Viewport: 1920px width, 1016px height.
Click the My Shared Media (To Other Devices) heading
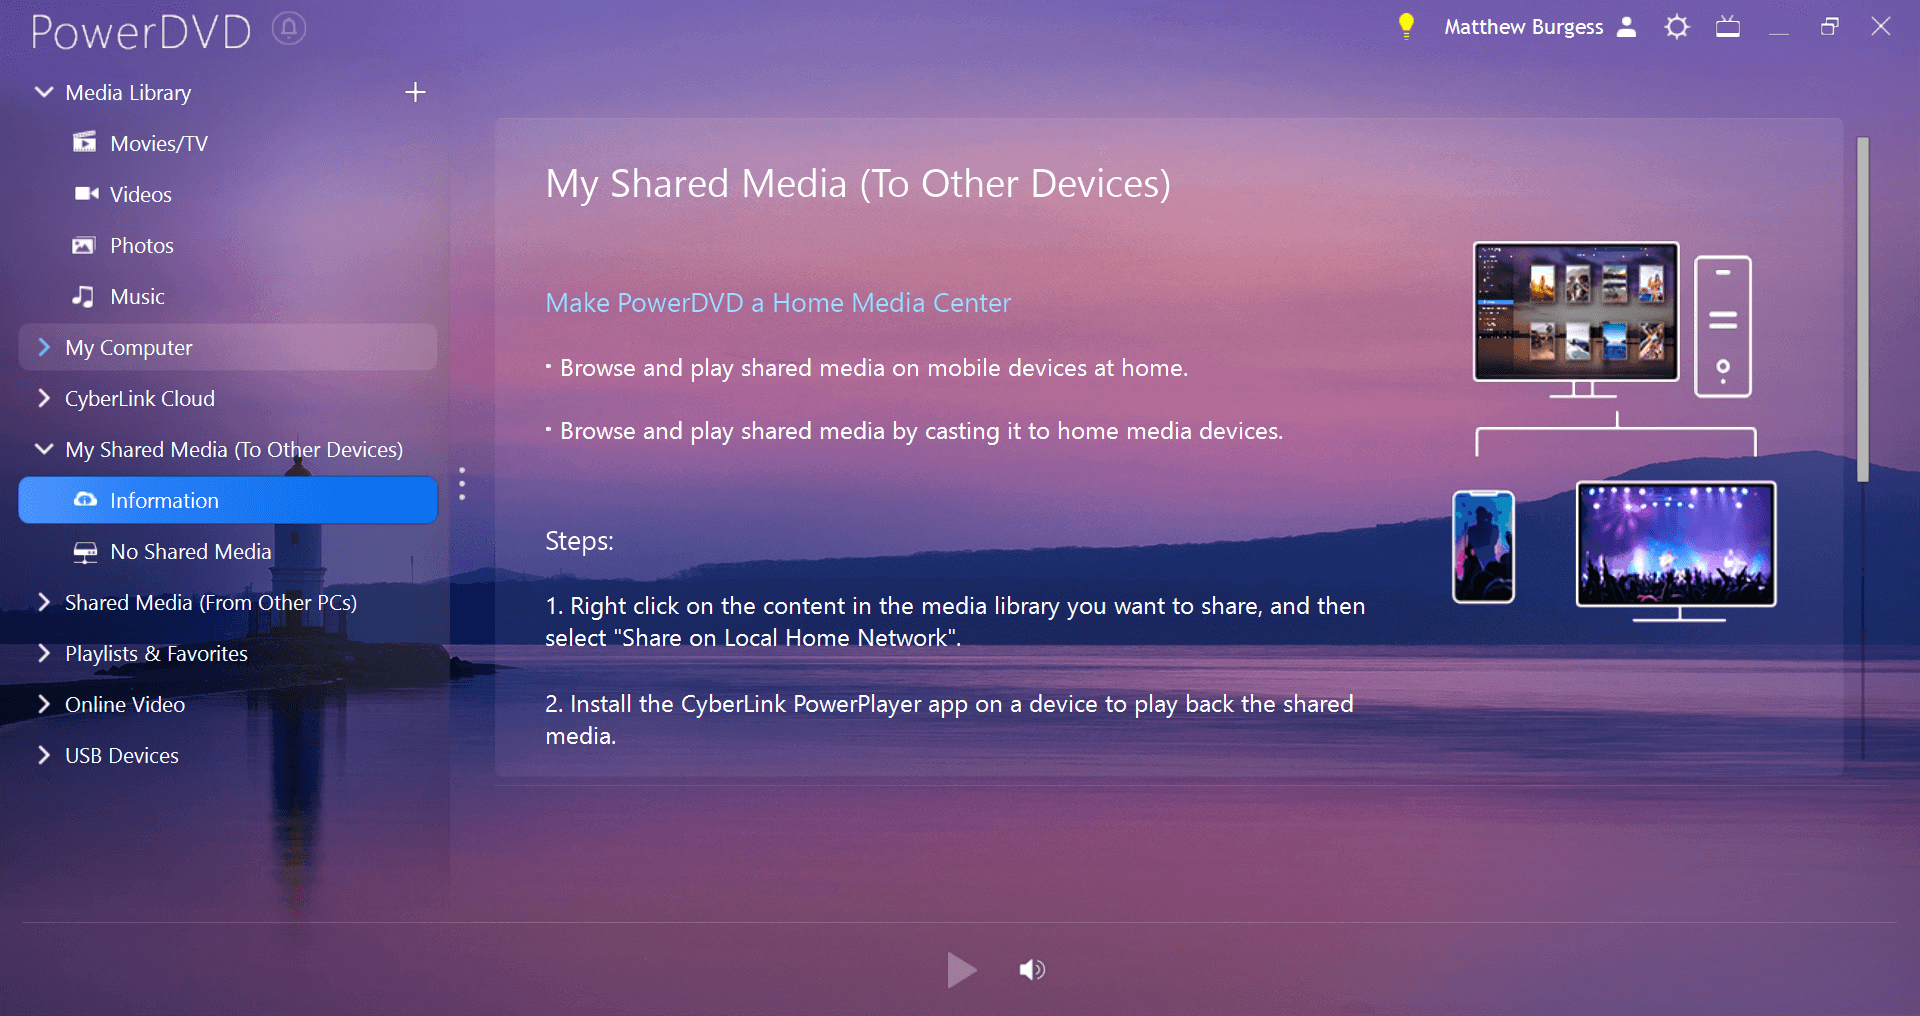(x=858, y=184)
